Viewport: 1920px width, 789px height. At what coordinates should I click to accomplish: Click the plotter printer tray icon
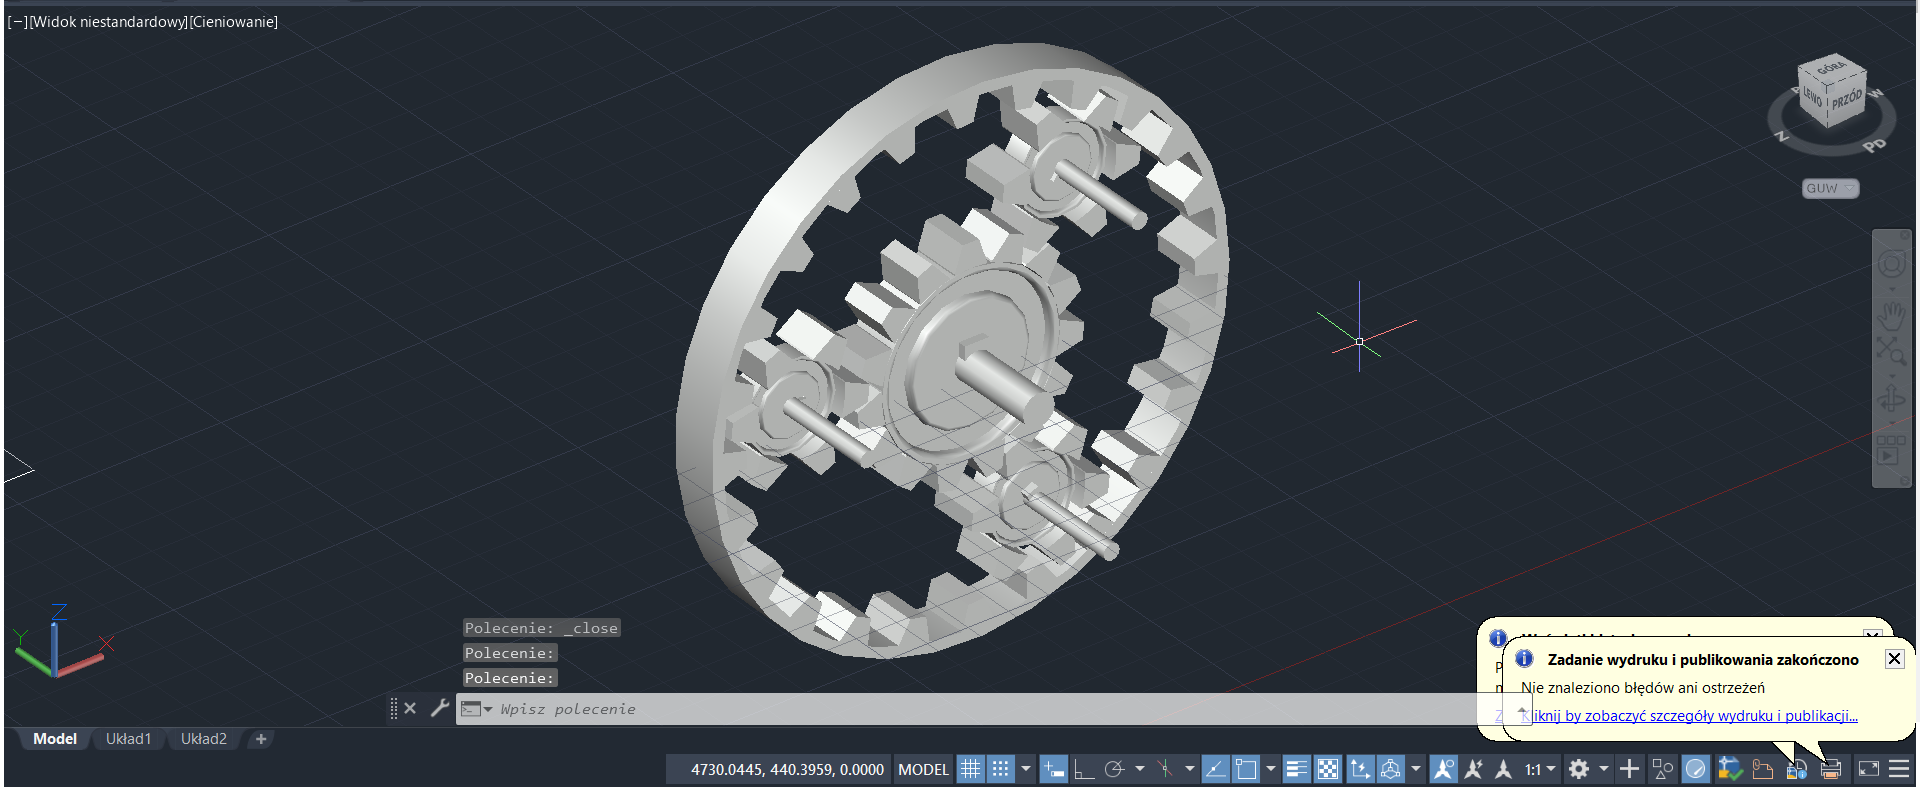click(1831, 769)
